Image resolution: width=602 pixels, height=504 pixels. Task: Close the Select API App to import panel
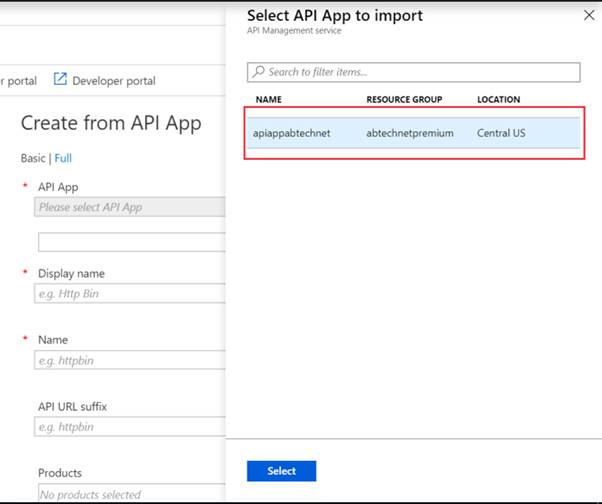coord(589,15)
